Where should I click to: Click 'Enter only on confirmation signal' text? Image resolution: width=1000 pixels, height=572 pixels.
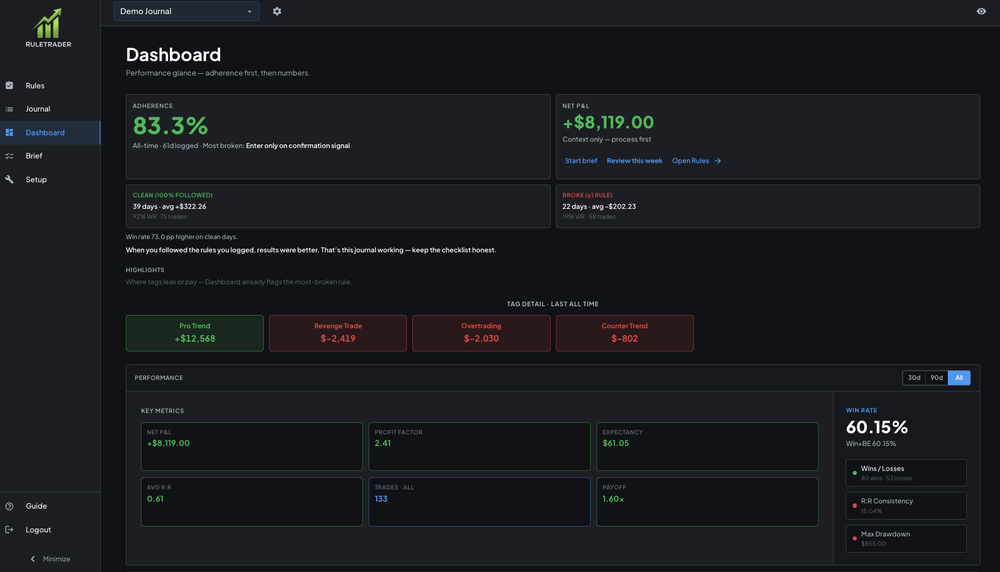(x=298, y=145)
